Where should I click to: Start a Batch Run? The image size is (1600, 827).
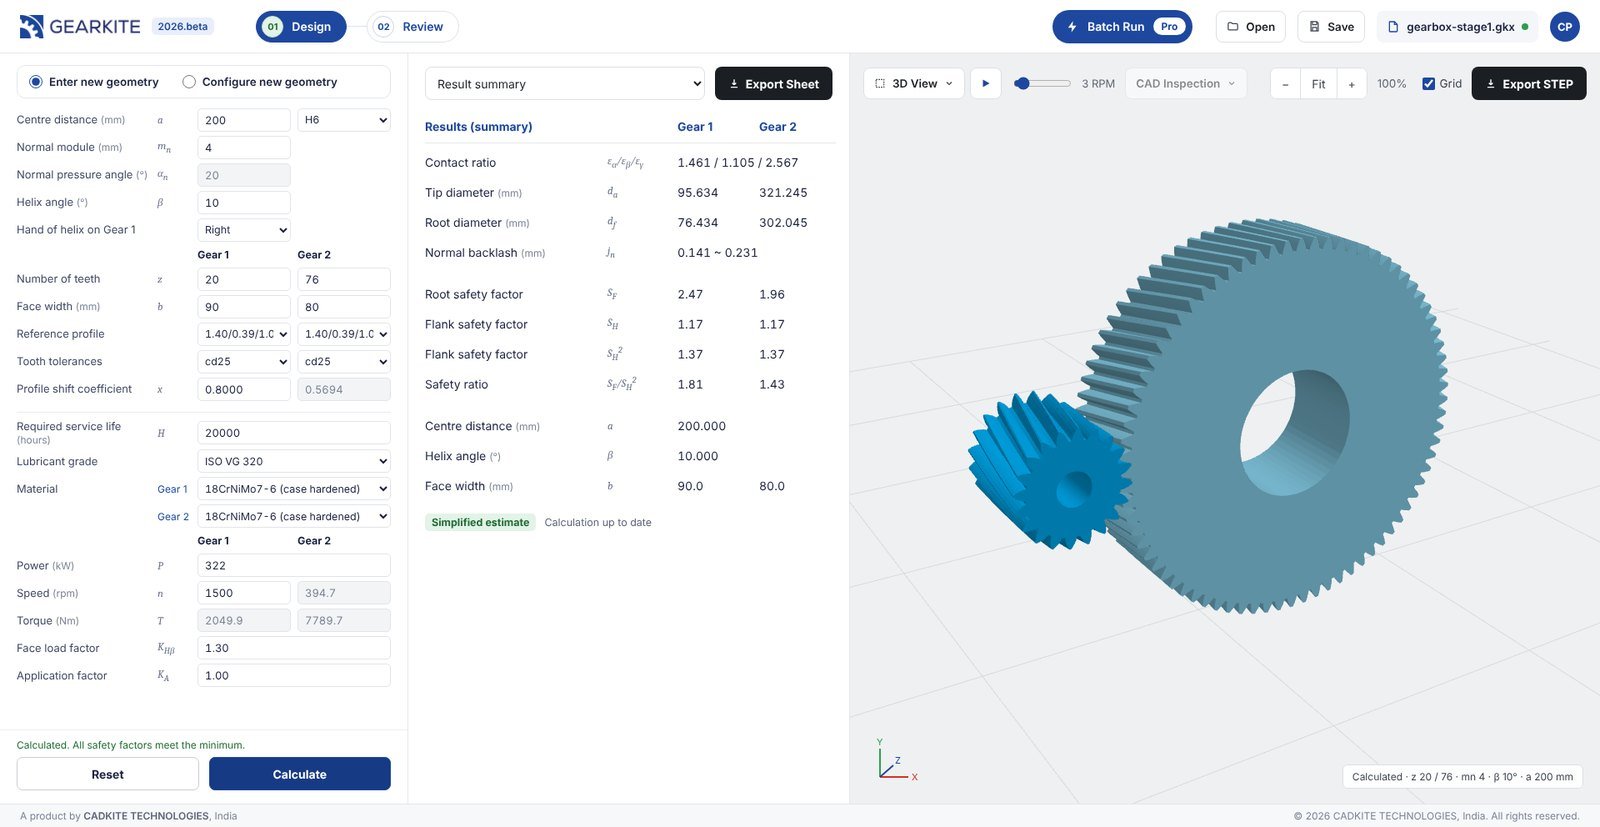pos(1122,27)
